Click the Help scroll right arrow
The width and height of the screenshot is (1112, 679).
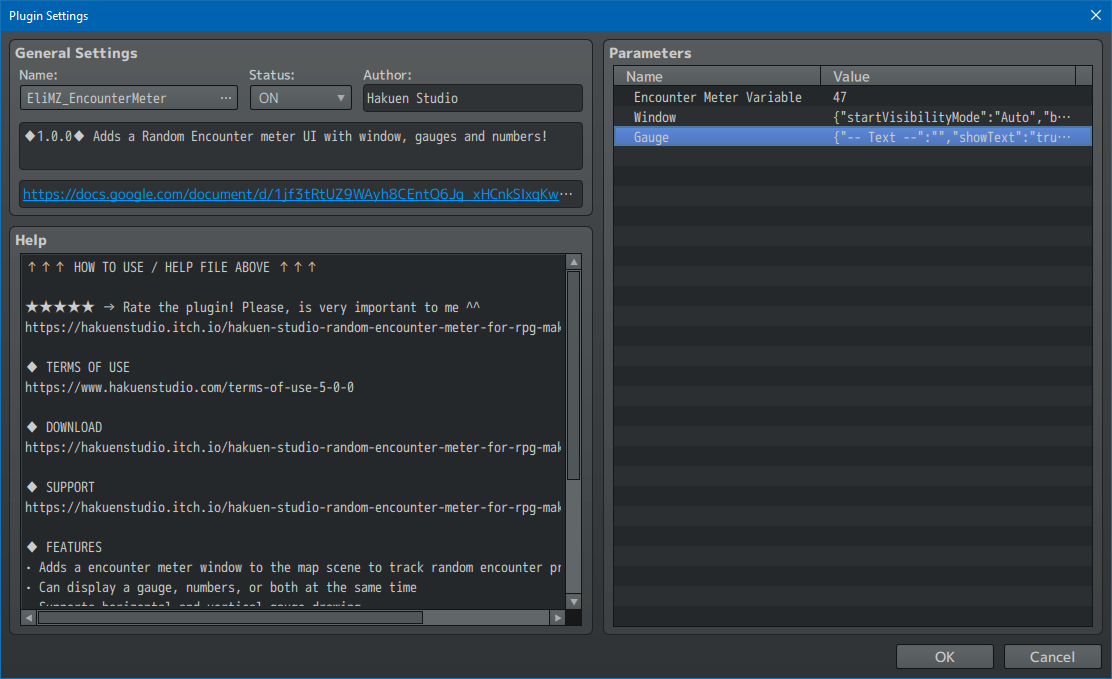click(x=557, y=618)
